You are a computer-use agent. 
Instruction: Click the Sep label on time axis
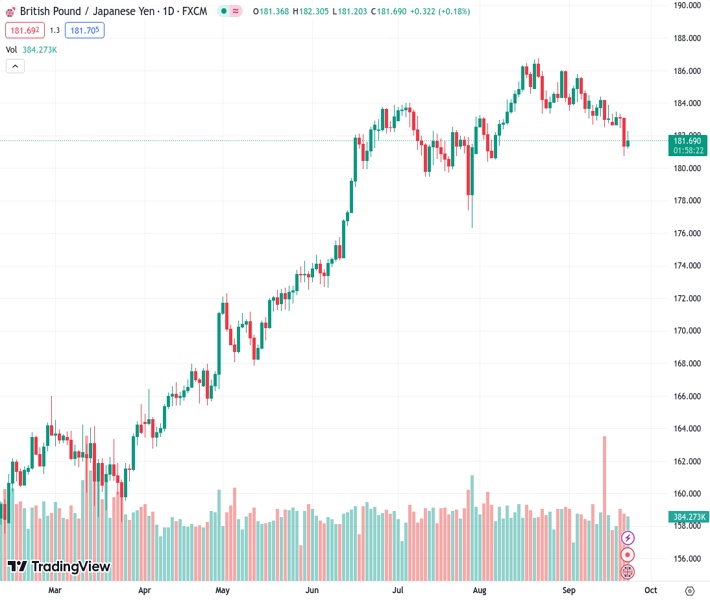click(568, 591)
